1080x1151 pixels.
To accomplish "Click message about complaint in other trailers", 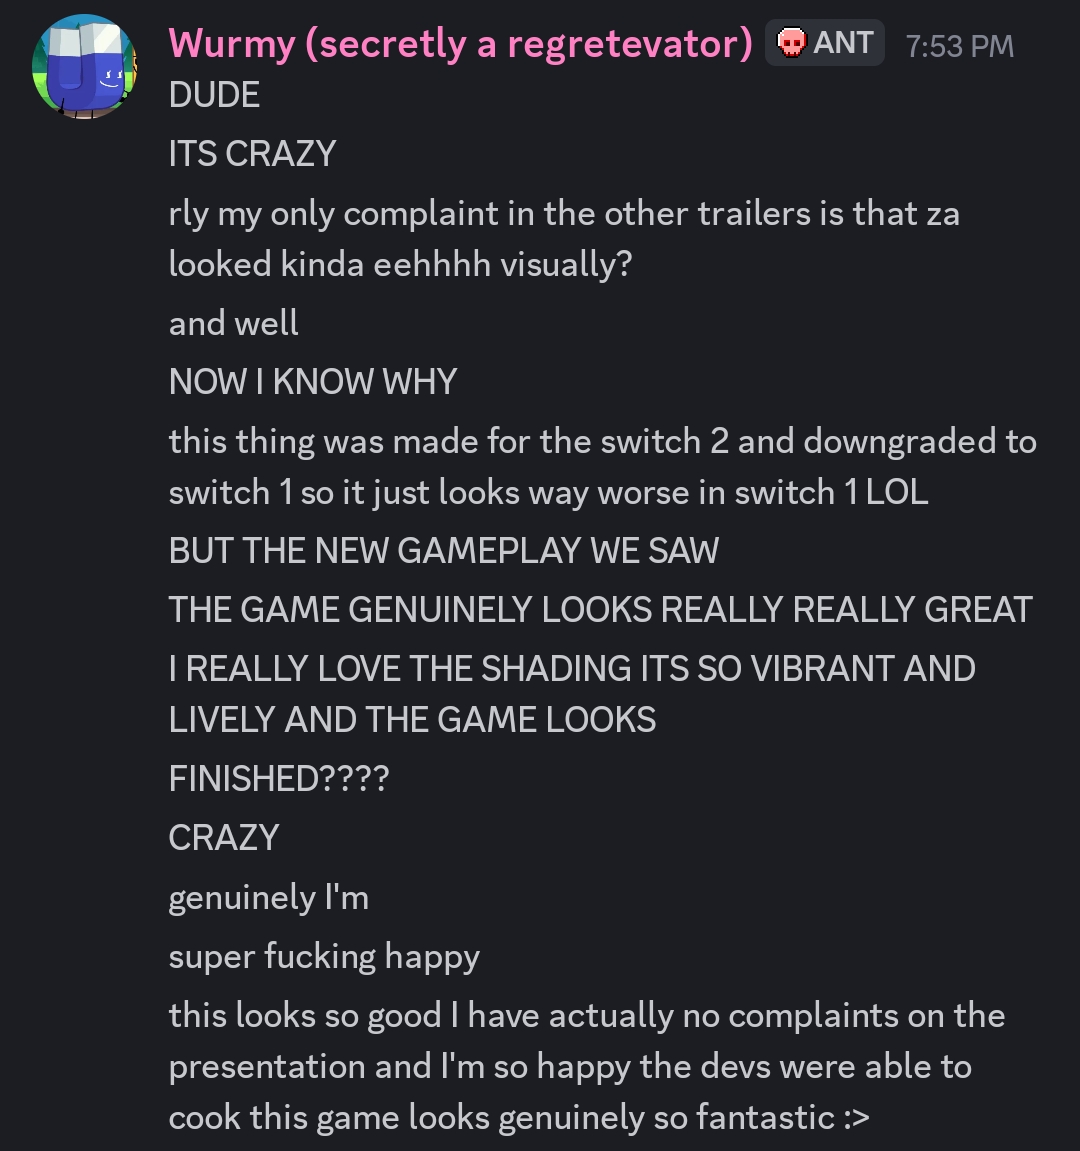I will click(564, 239).
